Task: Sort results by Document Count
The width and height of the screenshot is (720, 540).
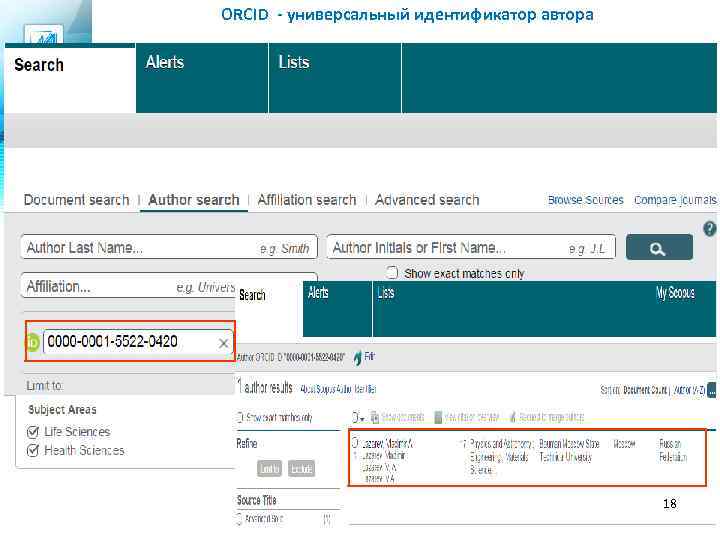Action: pos(645,390)
